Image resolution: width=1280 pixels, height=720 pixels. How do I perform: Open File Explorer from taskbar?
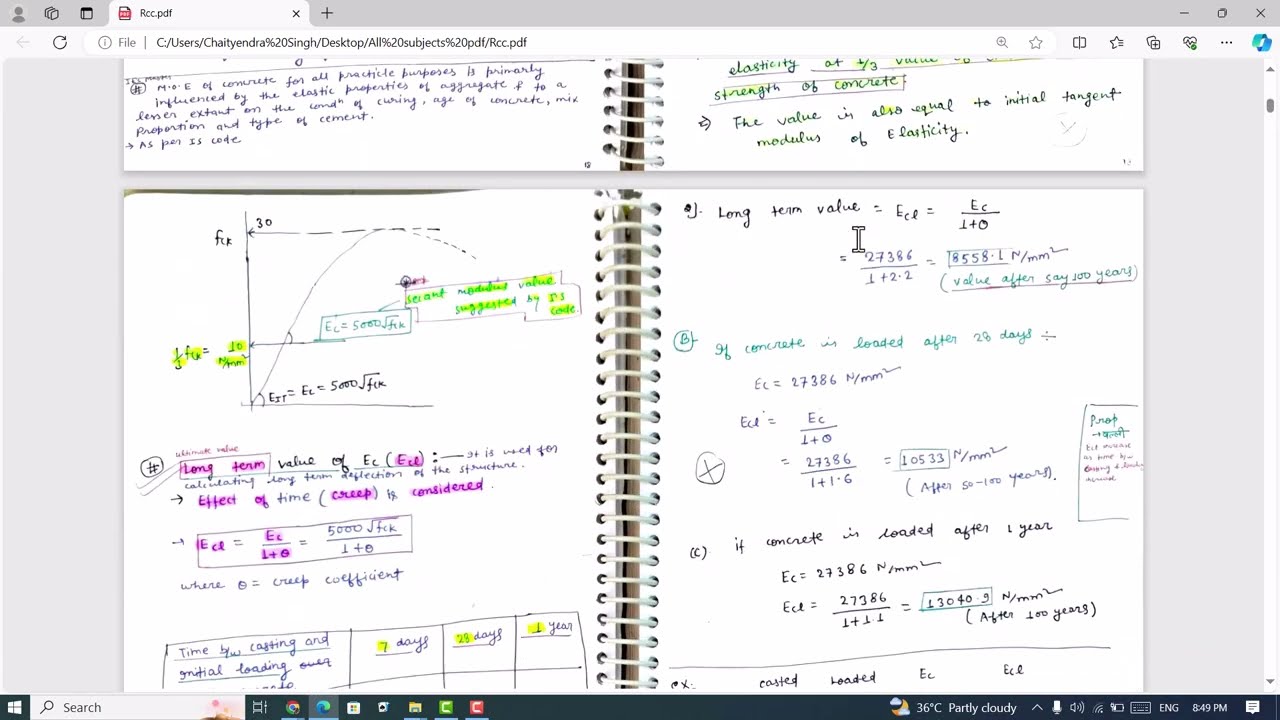click(415, 707)
